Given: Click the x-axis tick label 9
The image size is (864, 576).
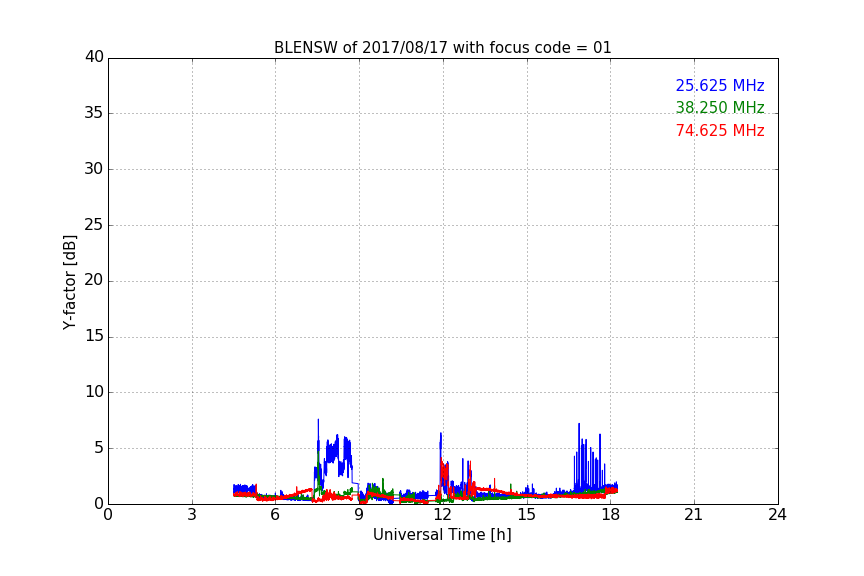Looking at the screenshot, I should [x=359, y=515].
